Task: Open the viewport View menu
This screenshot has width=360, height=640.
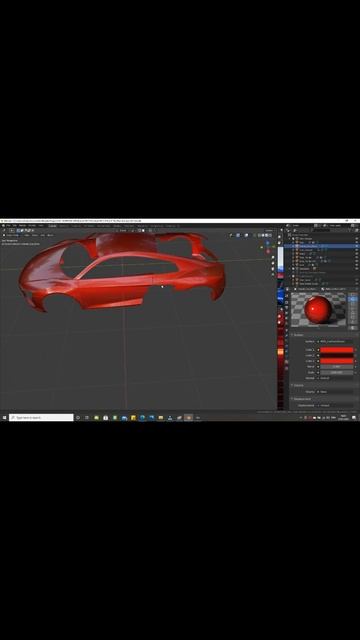Action: click(x=27, y=235)
